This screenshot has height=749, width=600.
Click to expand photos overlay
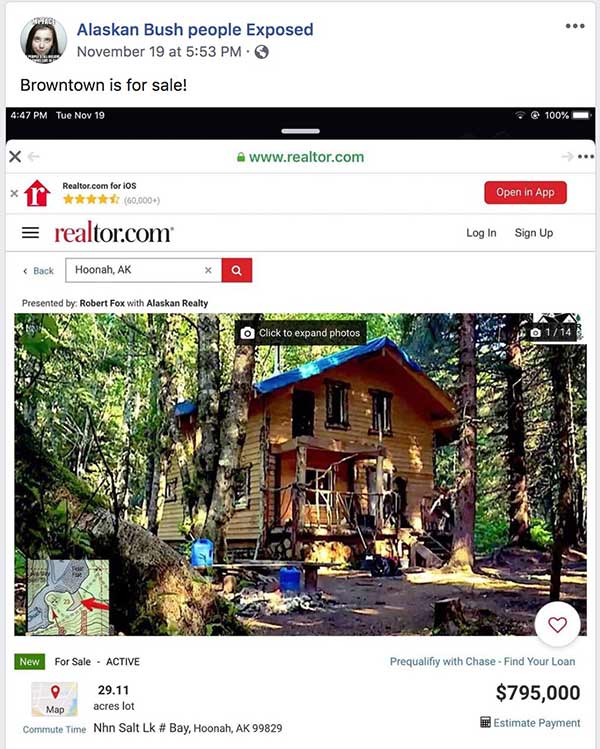(x=300, y=332)
